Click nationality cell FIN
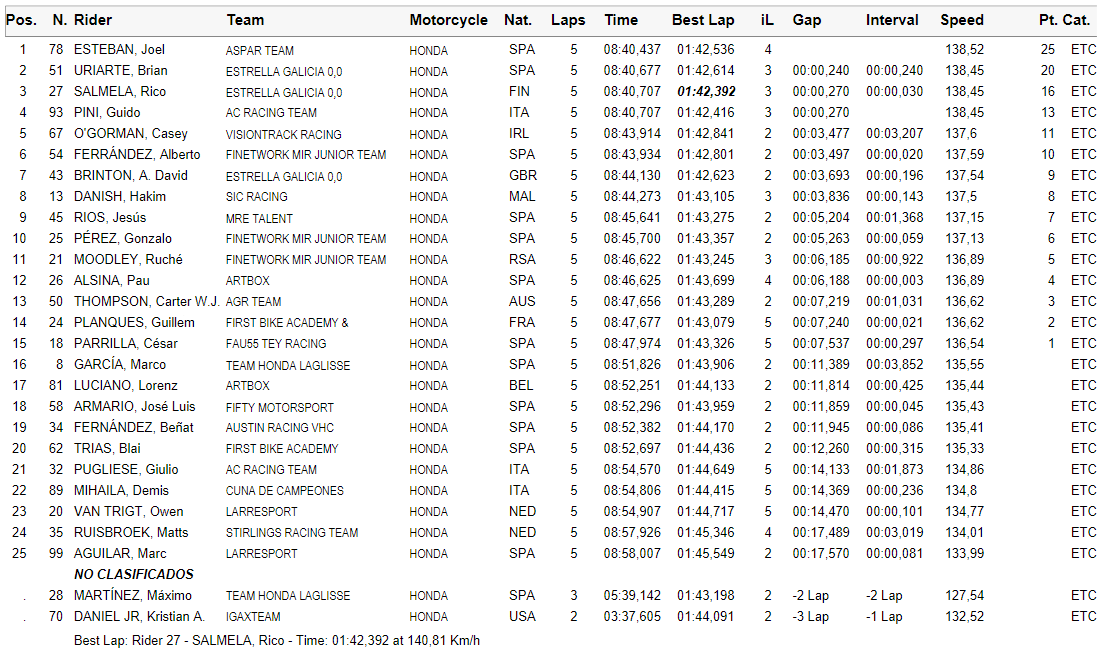1098x653 pixels. [520, 92]
